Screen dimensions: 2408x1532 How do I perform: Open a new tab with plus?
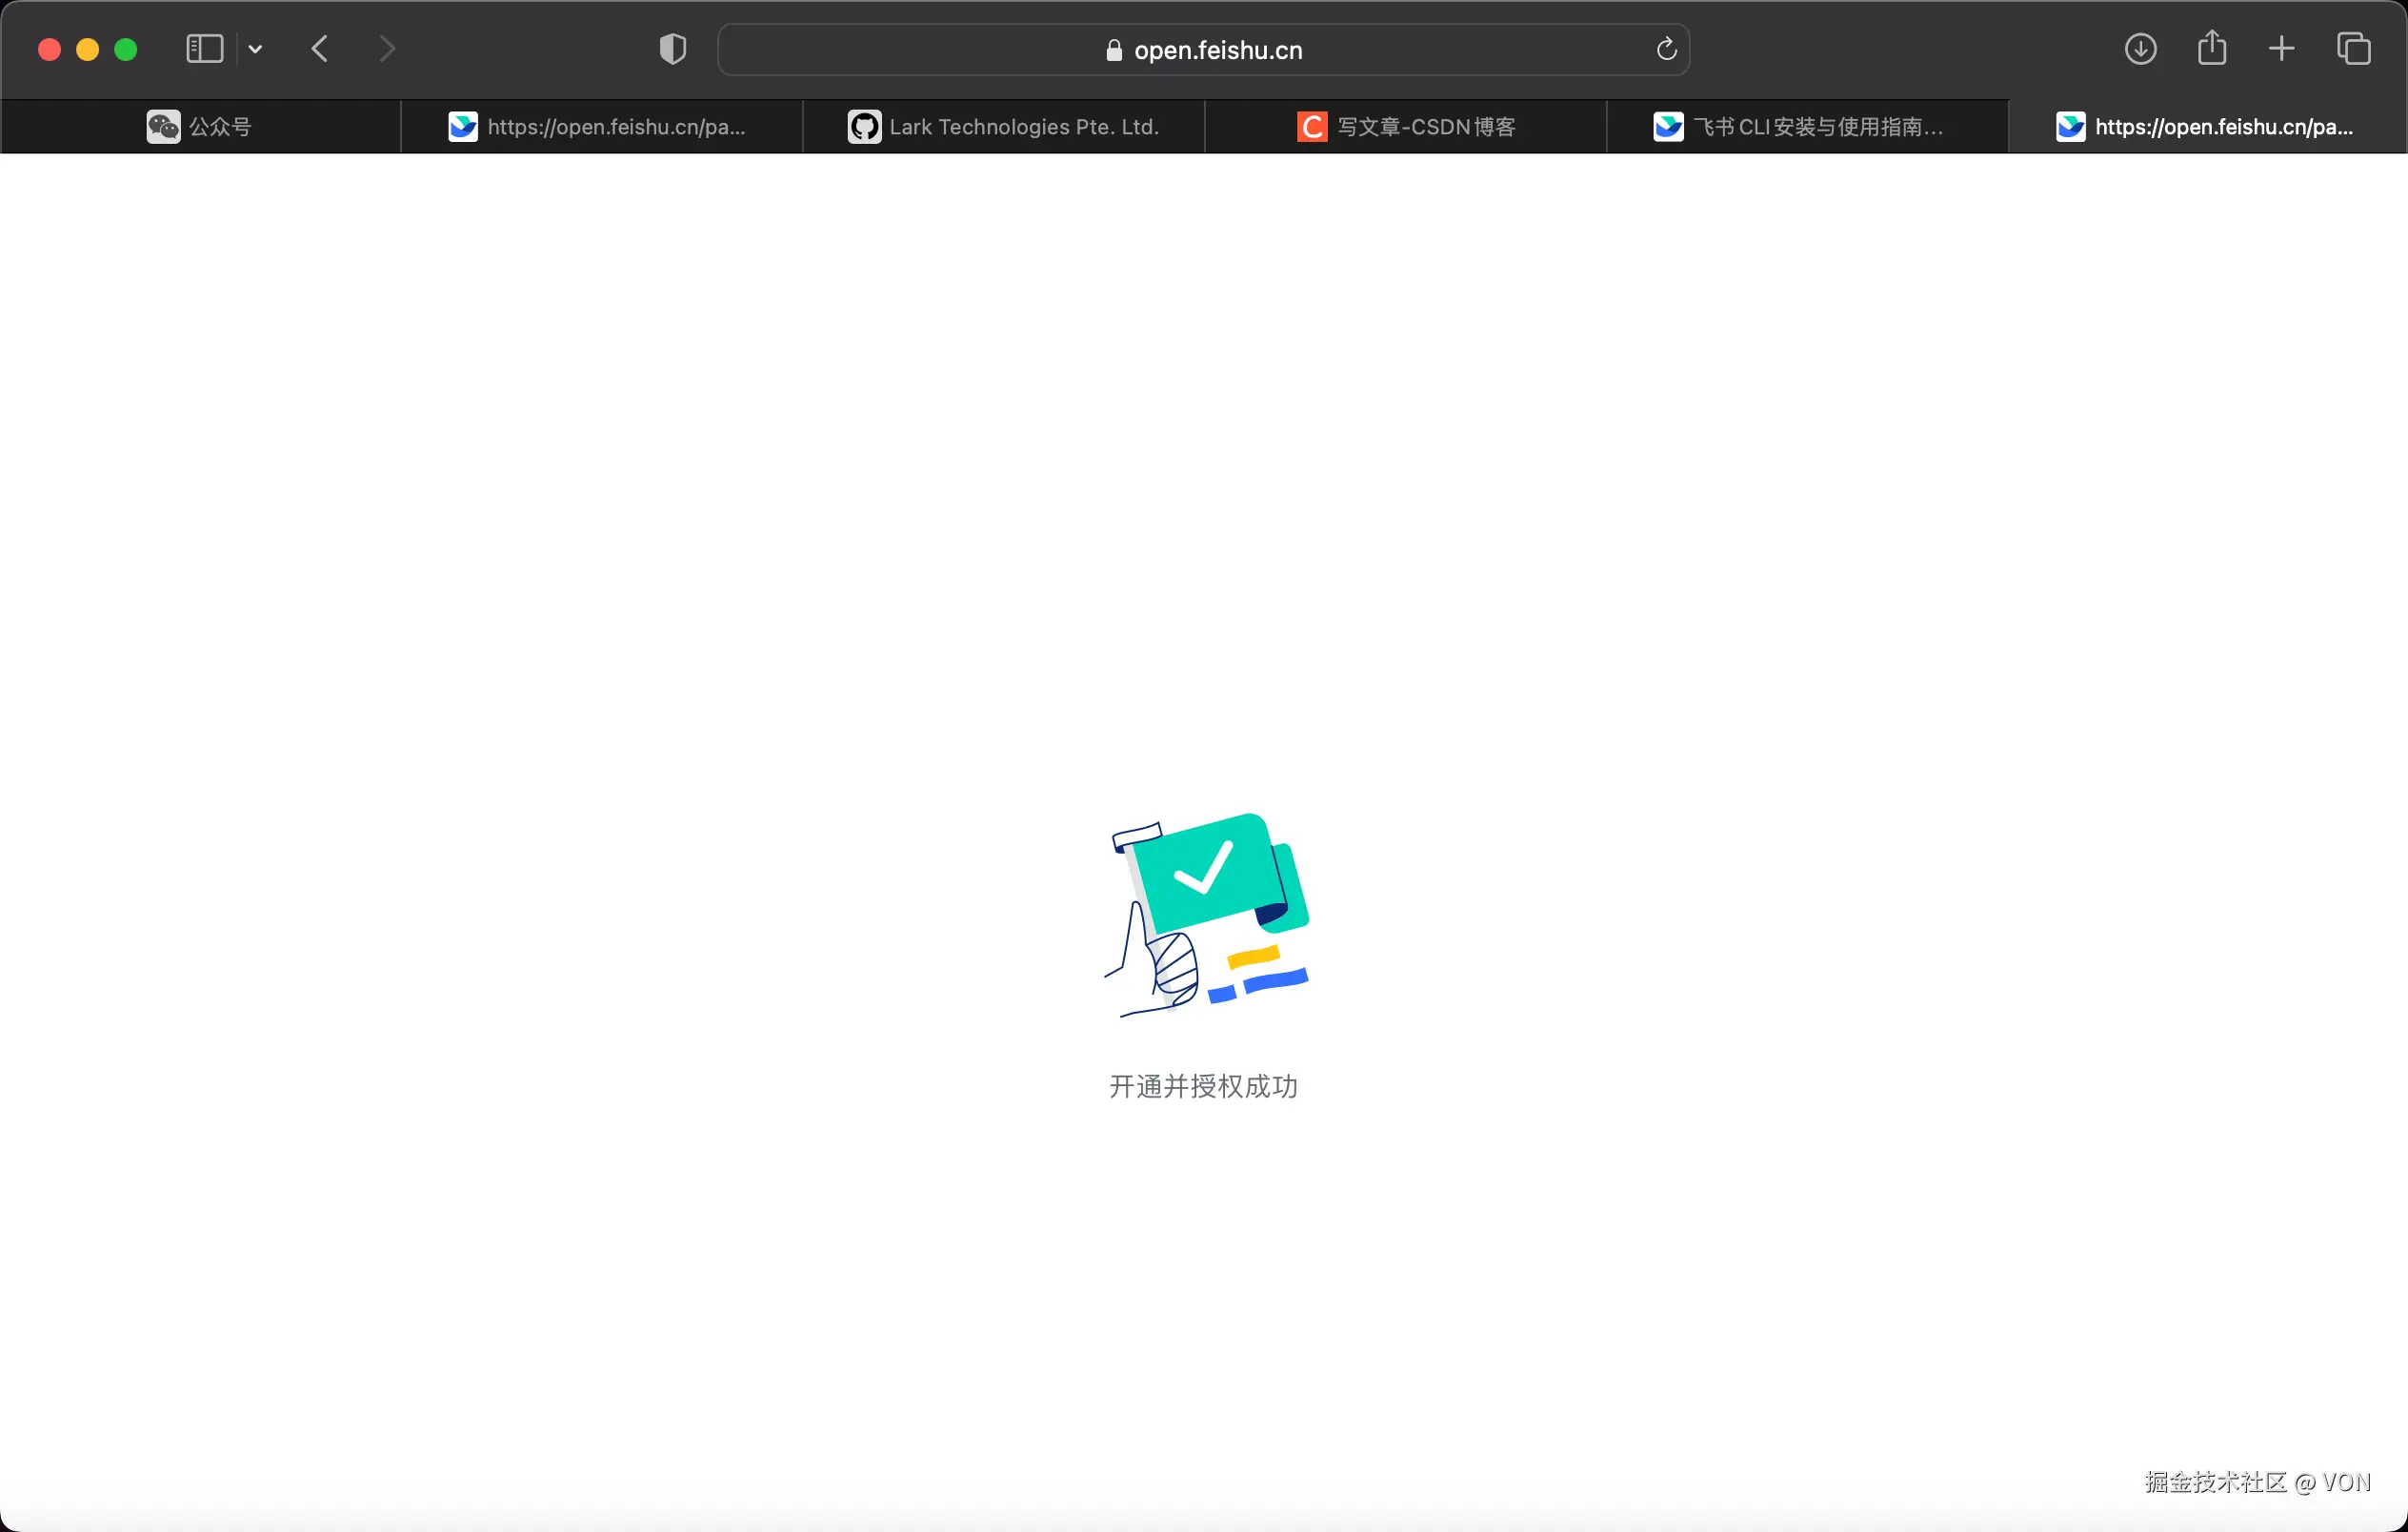click(x=2282, y=49)
